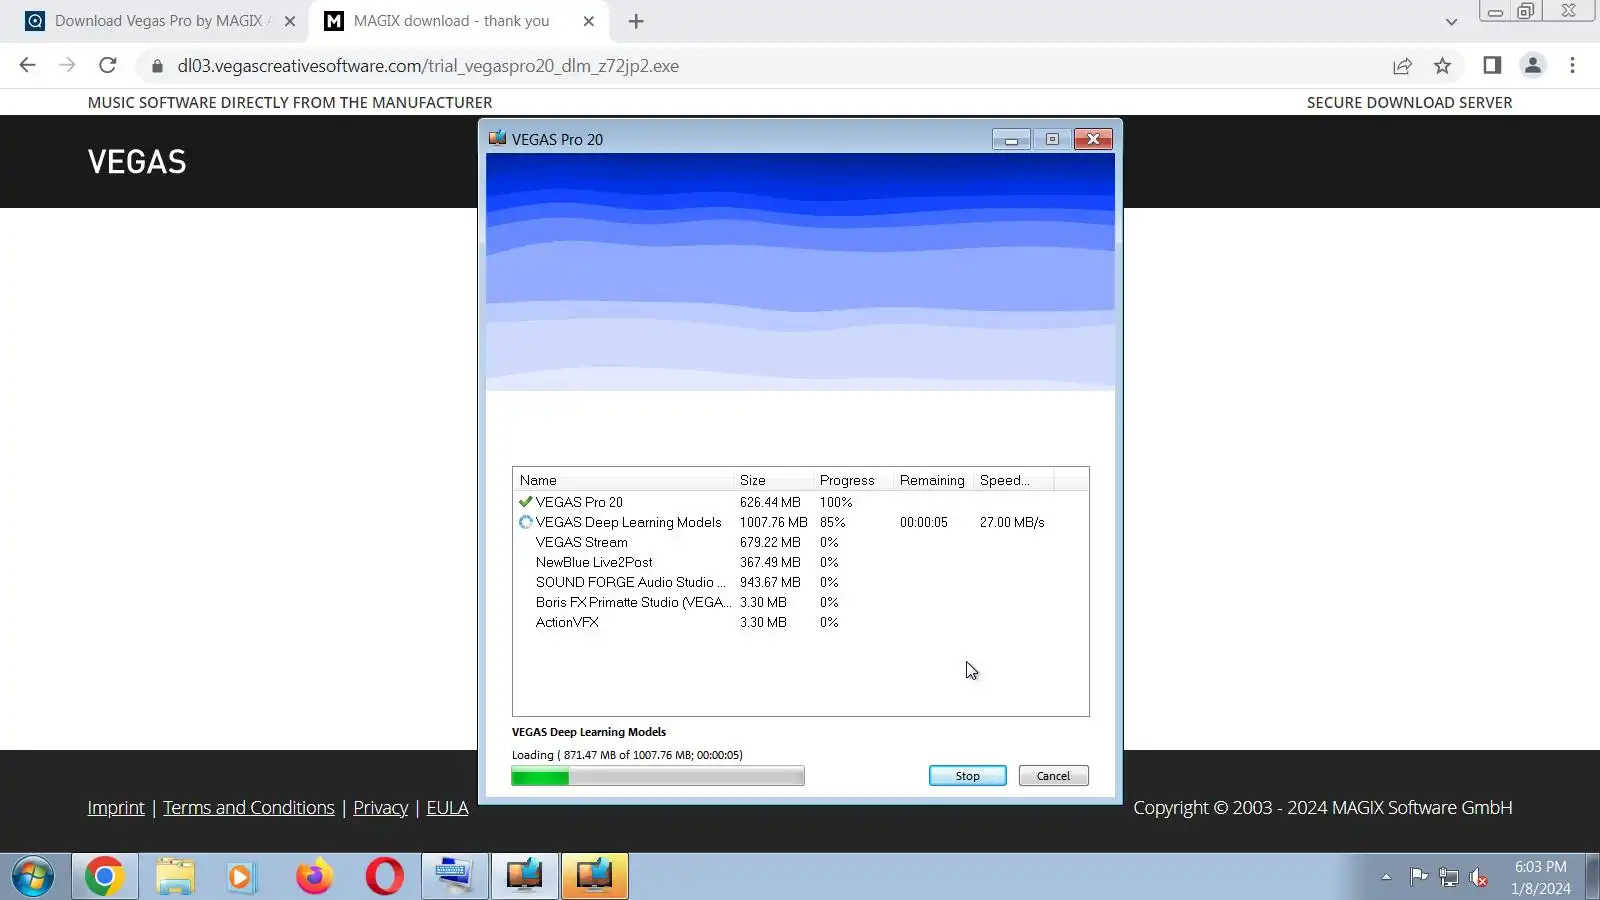Select the ActionVFX list row
The height and width of the screenshot is (900, 1600).
pyautogui.click(x=800, y=622)
